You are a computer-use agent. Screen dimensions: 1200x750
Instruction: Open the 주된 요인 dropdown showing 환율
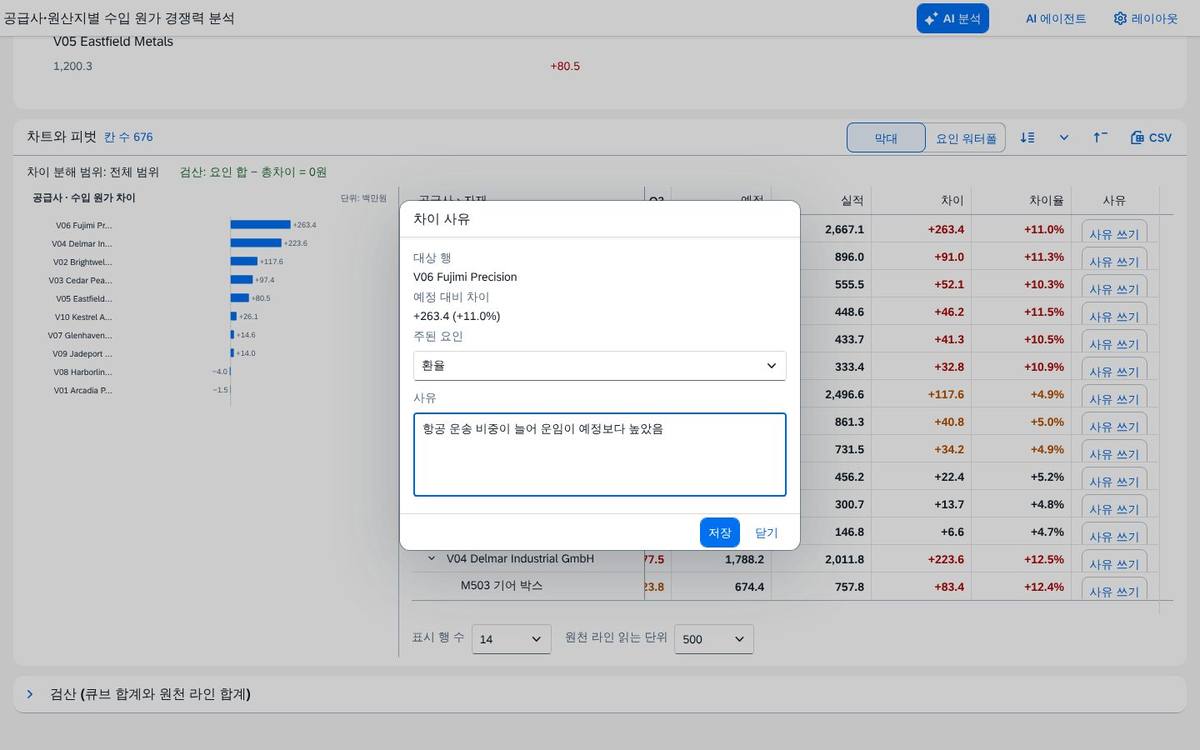point(600,365)
